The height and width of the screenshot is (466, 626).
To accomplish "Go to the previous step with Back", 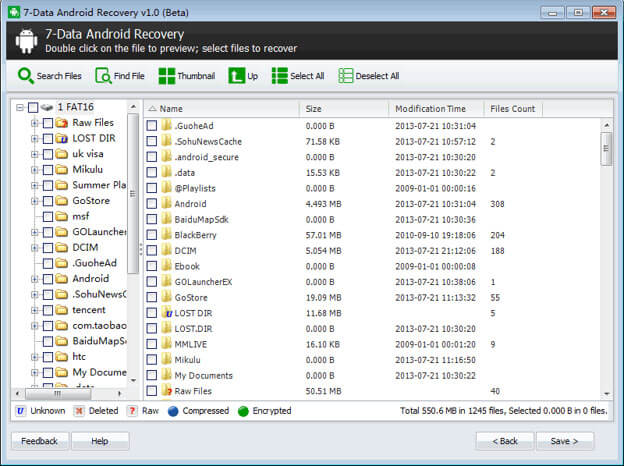I will pyautogui.click(x=505, y=441).
